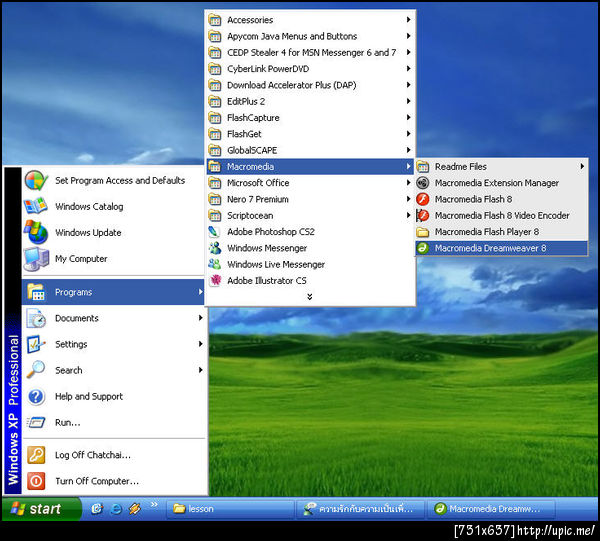The image size is (600, 541).
Task: Click the Windows Messenger icon
Action: pyautogui.click(x=214, y=248)
